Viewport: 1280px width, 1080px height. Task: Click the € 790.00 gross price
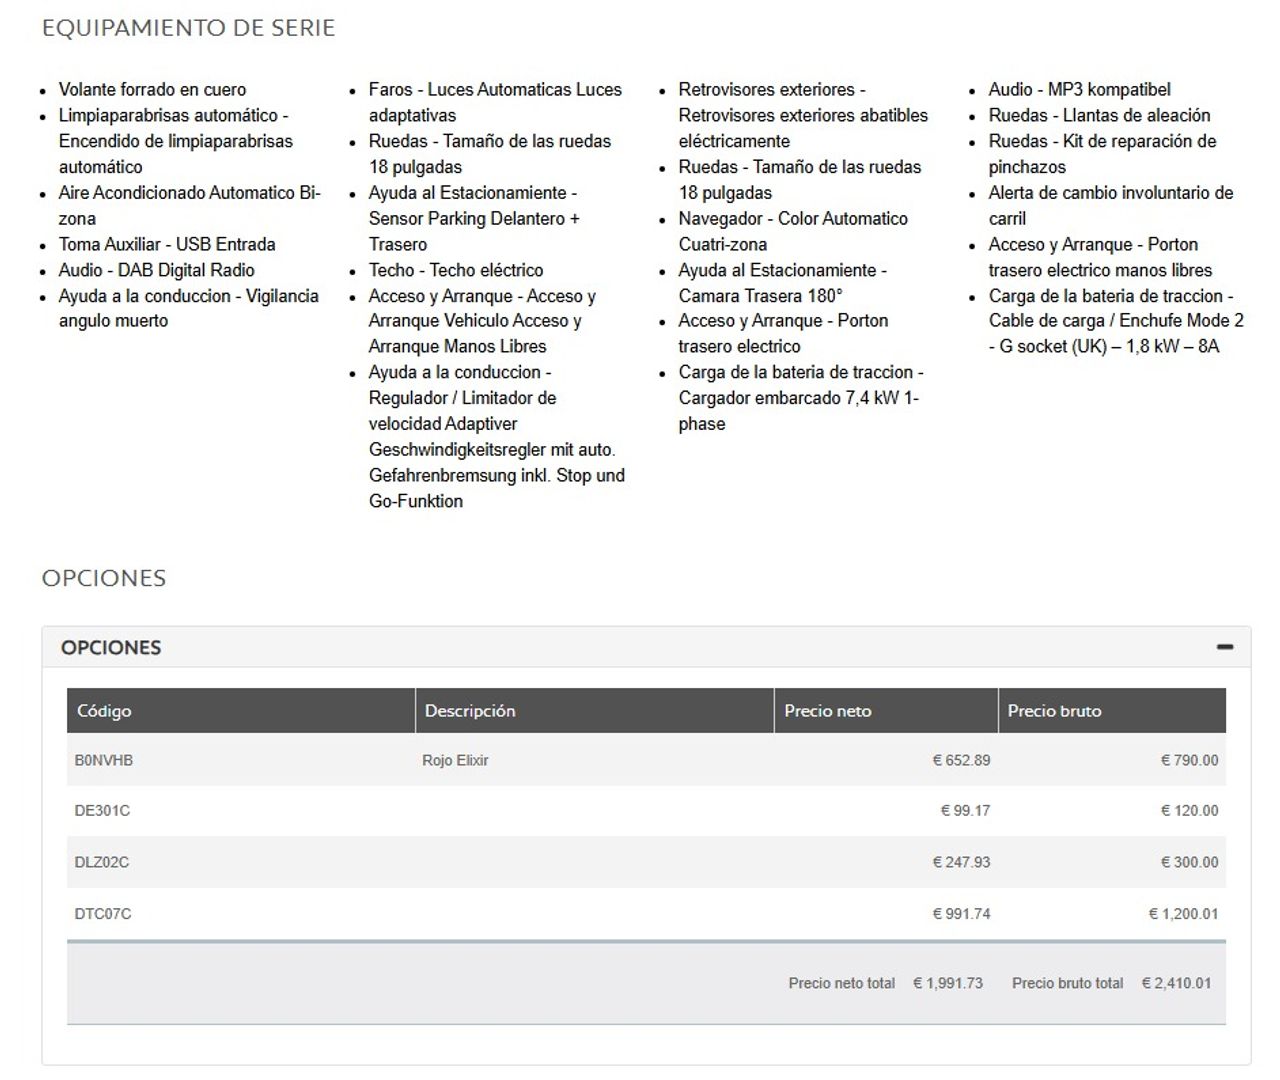(x=1189, y=760)
